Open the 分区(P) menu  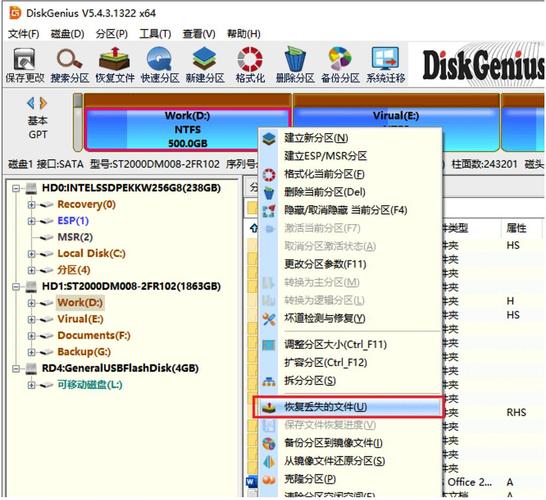click(x=112, y=34)
